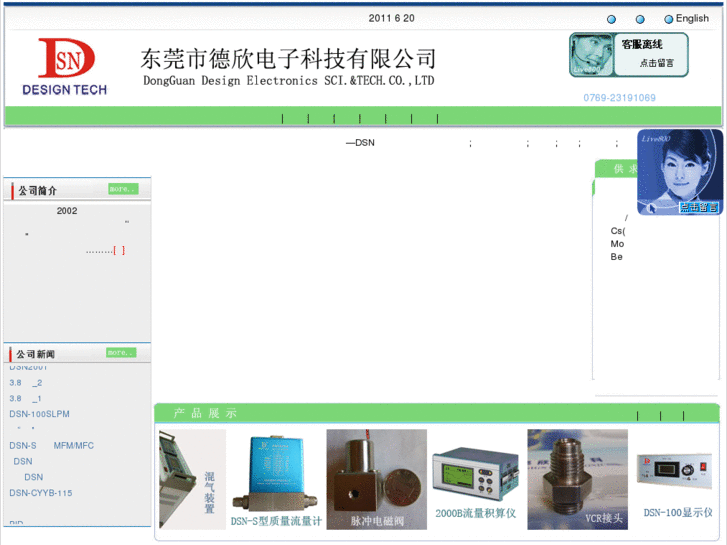This screenshot has height=545, width=727.
Task: Open news item DSN-S MFM/MFC
Action: (x=51, y=445)
